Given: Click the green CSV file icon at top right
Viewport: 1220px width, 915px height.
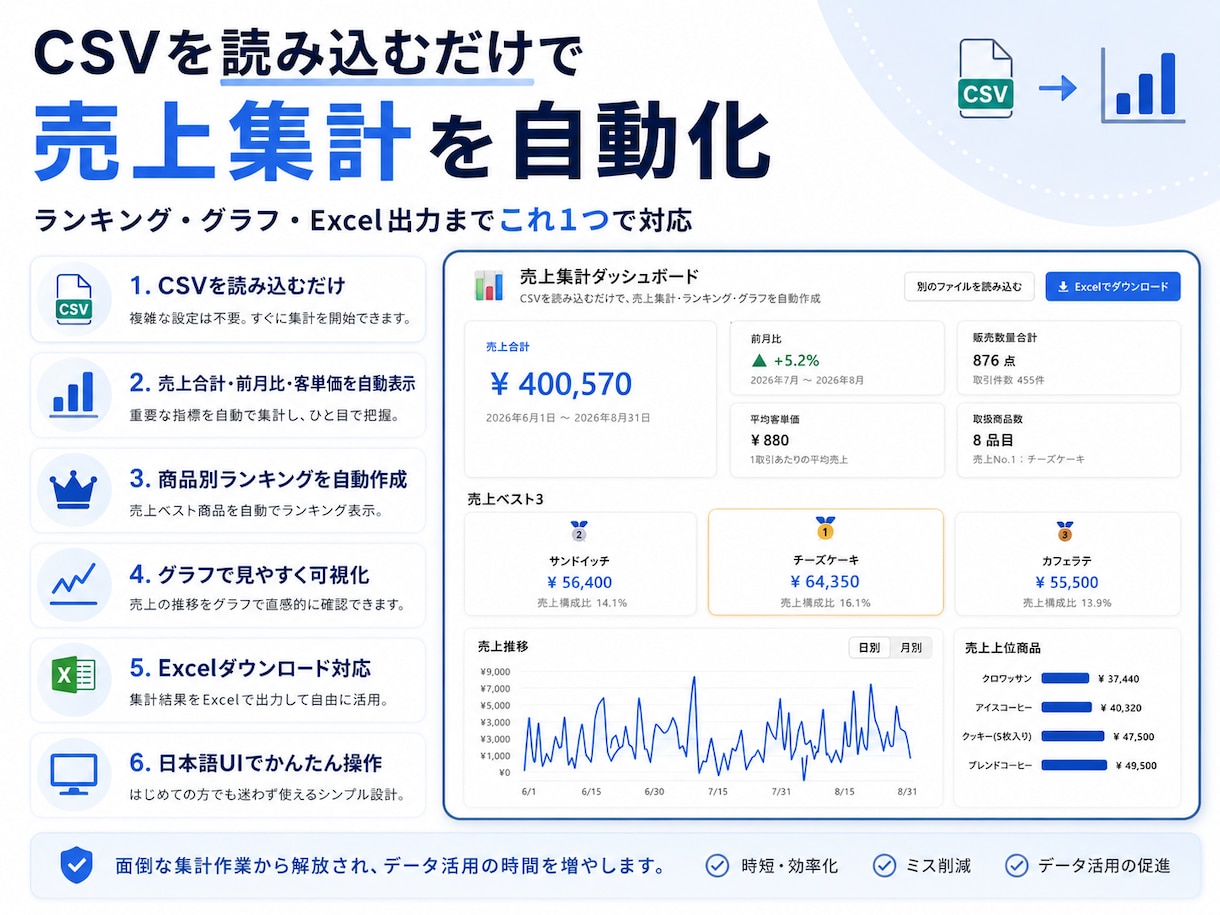Looking at the screenshot, I should 985,79.
